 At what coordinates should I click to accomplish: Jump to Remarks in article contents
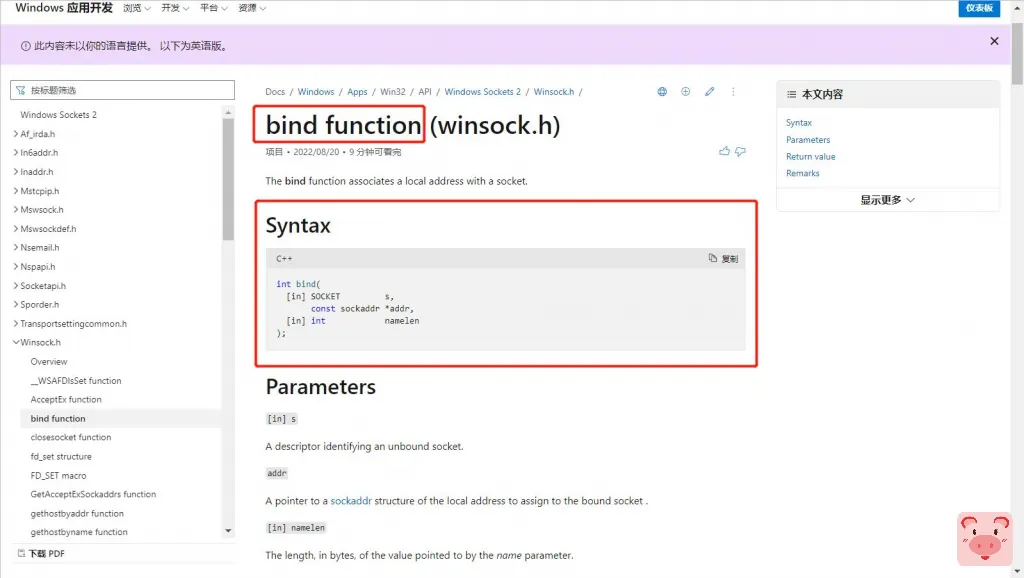803,174
